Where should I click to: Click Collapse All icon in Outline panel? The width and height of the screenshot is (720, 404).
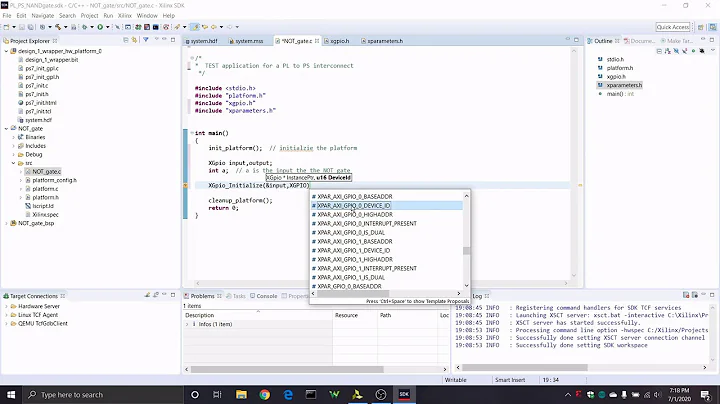(659, 51)
